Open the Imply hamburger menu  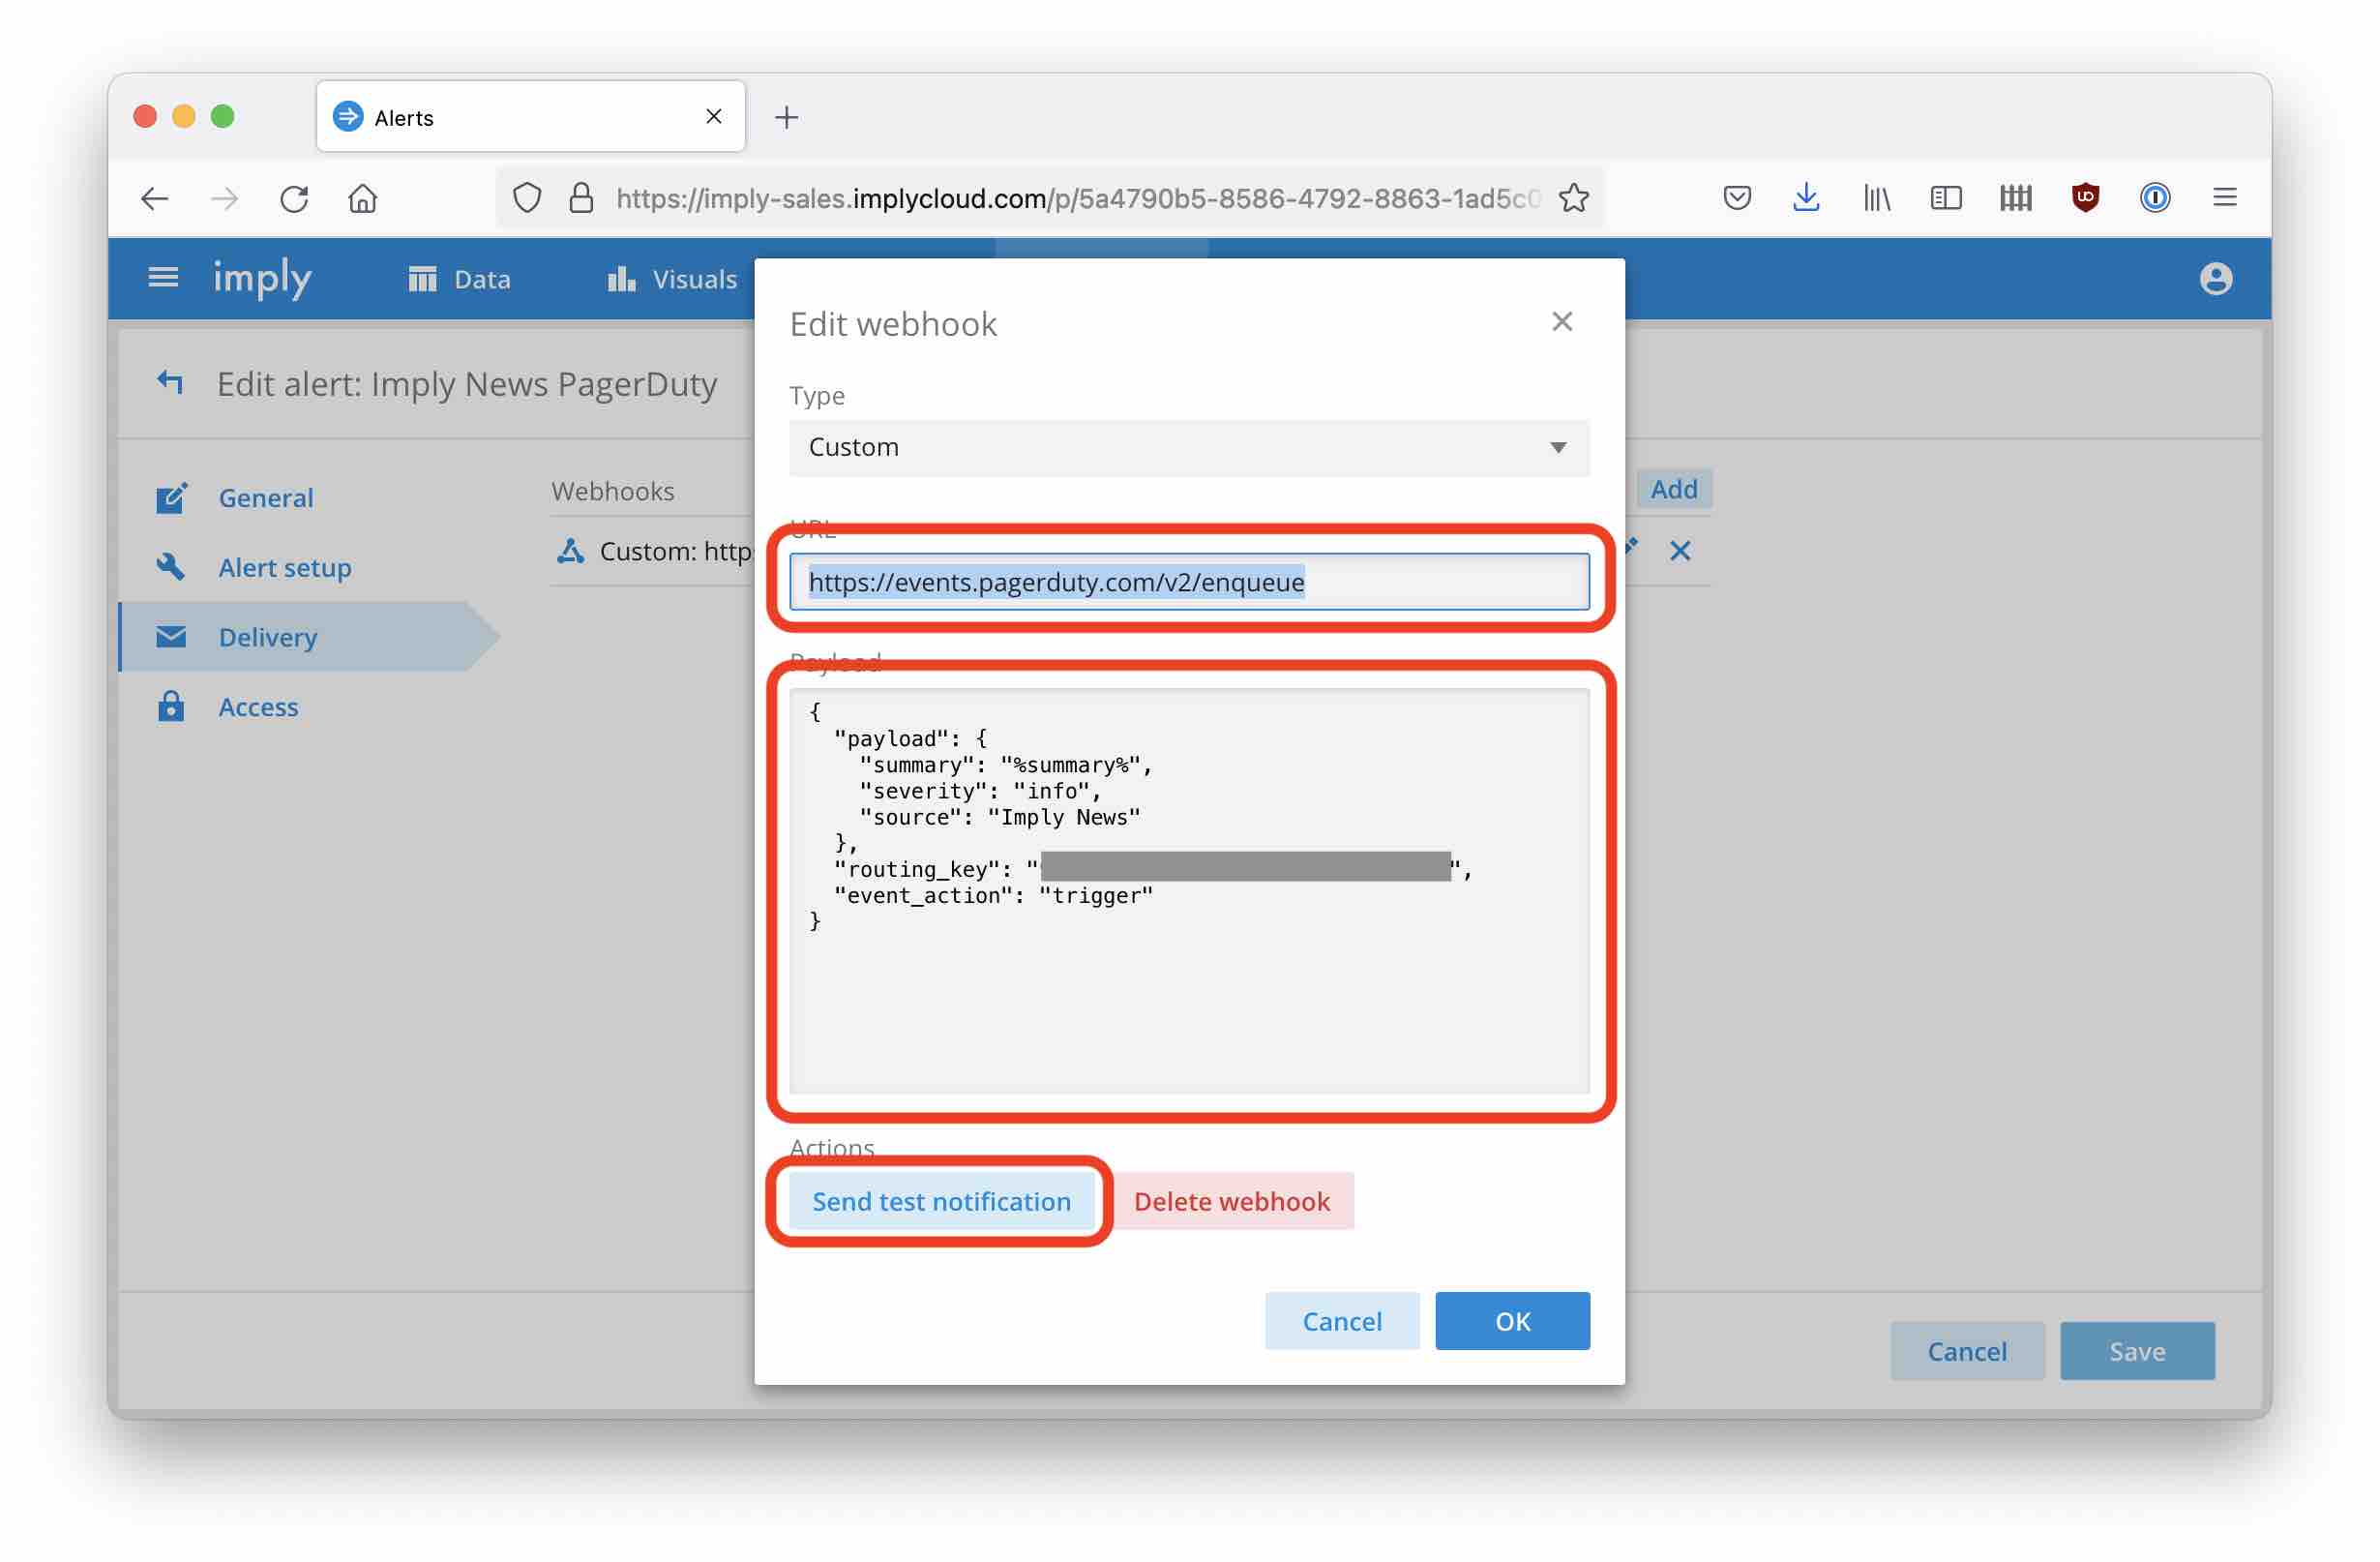[x=162, y=278]
